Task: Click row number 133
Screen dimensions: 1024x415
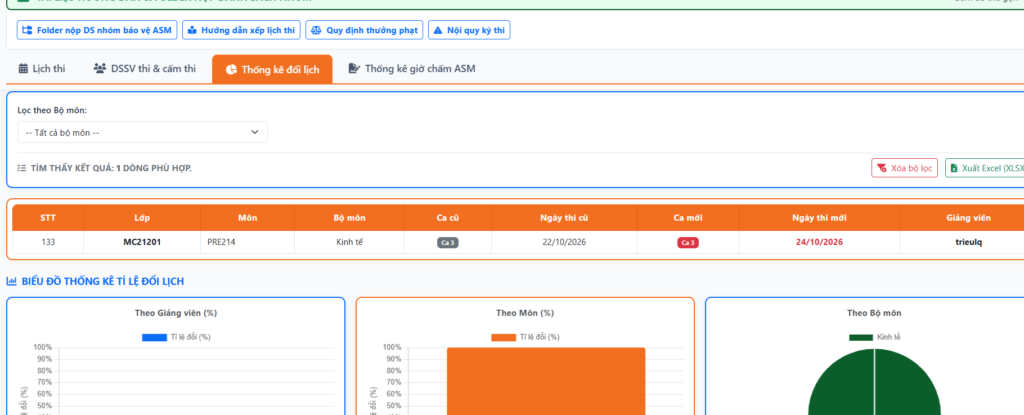Action: [x=48, y=242]
